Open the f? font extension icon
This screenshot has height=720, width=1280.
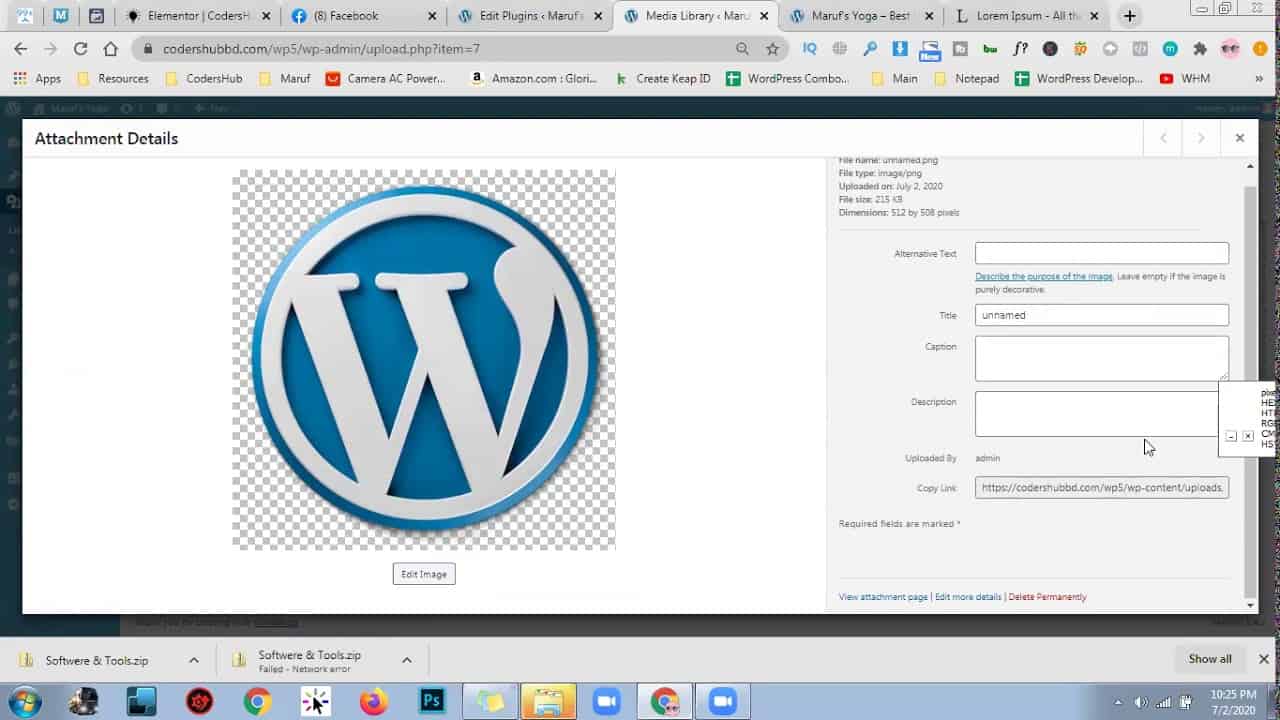point(1020,48)
